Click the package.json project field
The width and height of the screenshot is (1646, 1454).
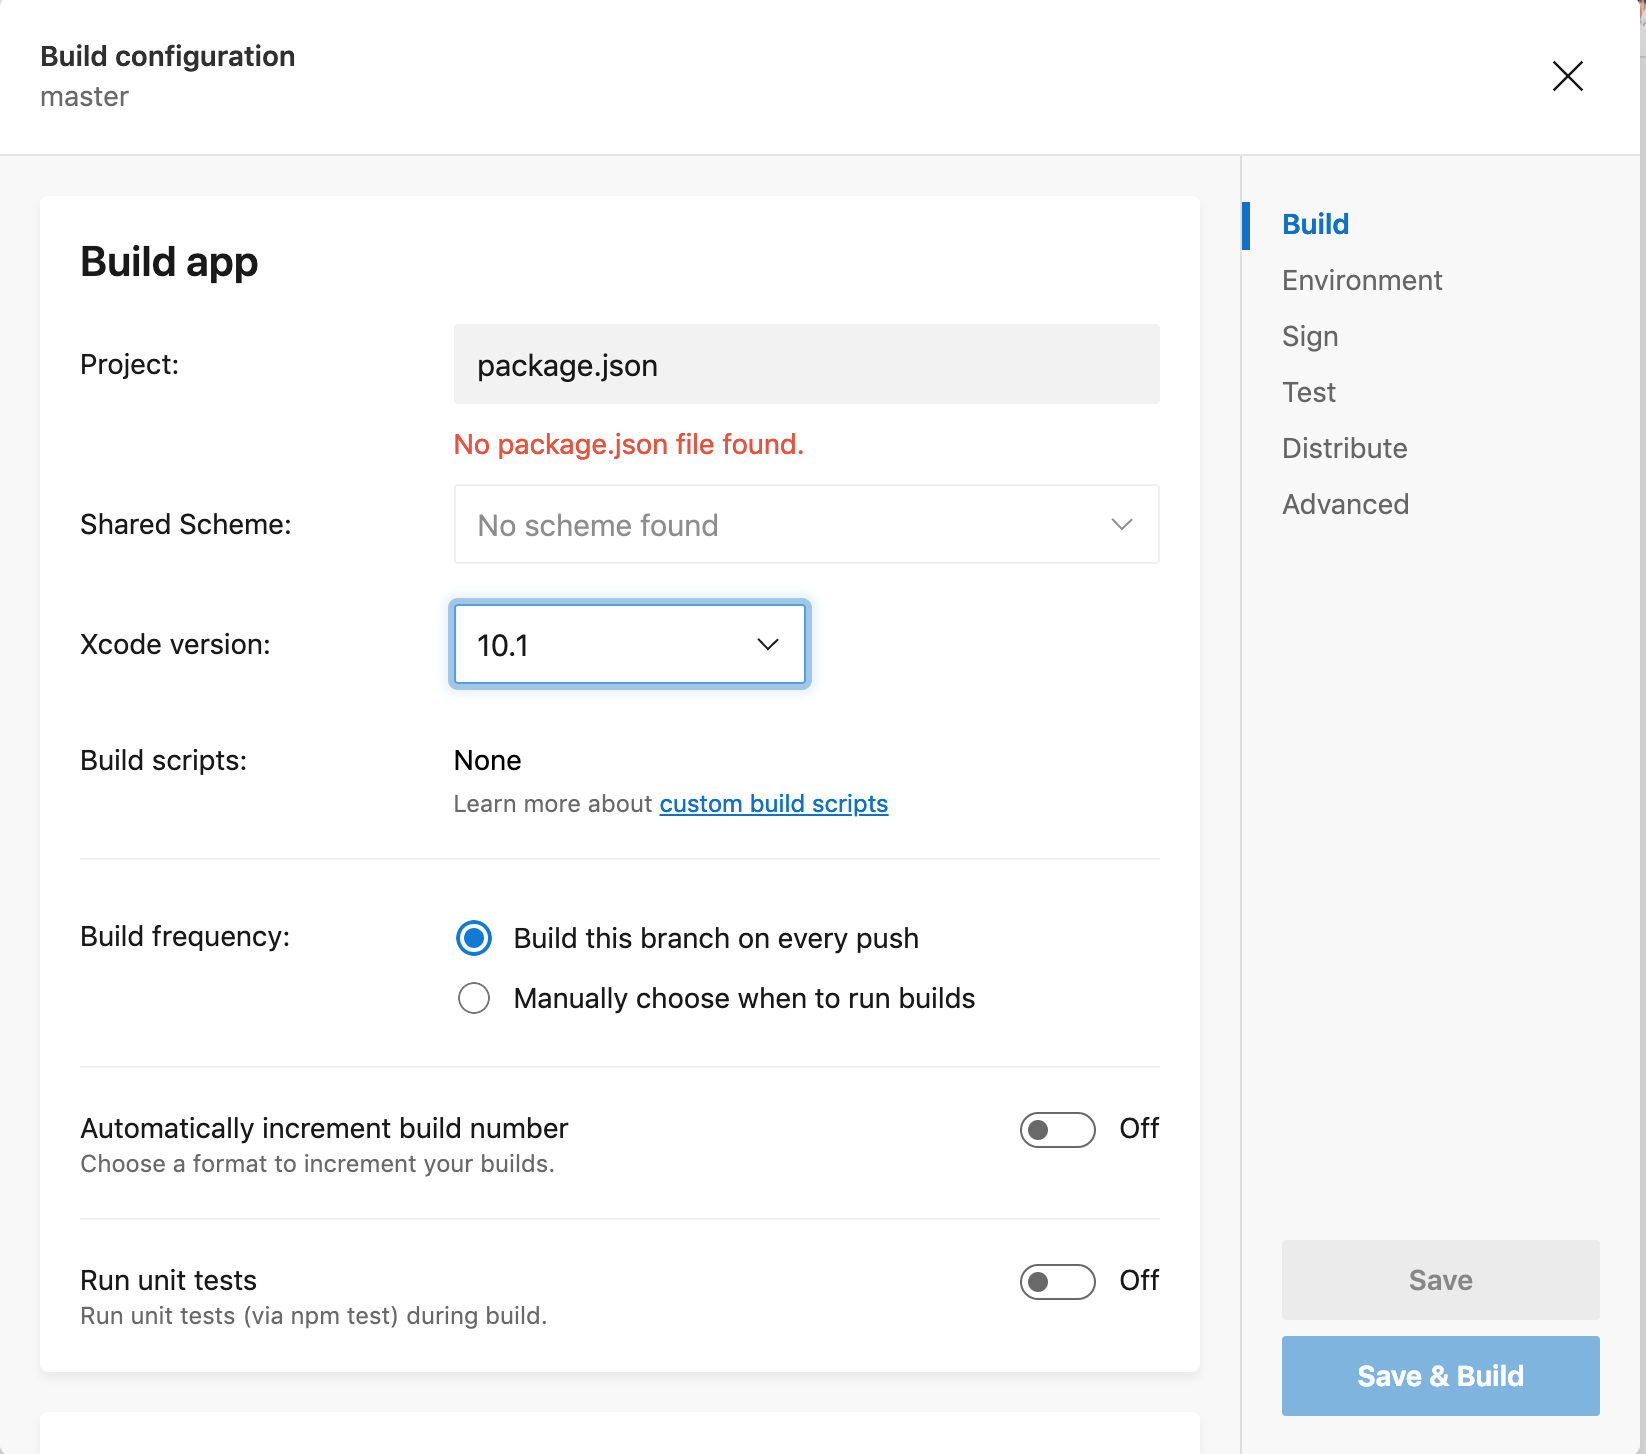point(806,364)
